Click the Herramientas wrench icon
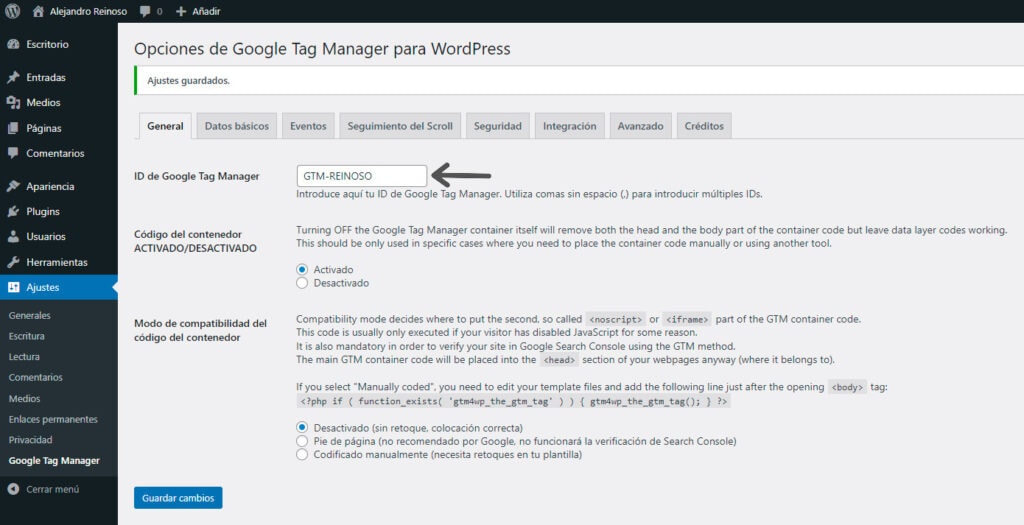This screenshot has height=525, width=1024. 13,262
